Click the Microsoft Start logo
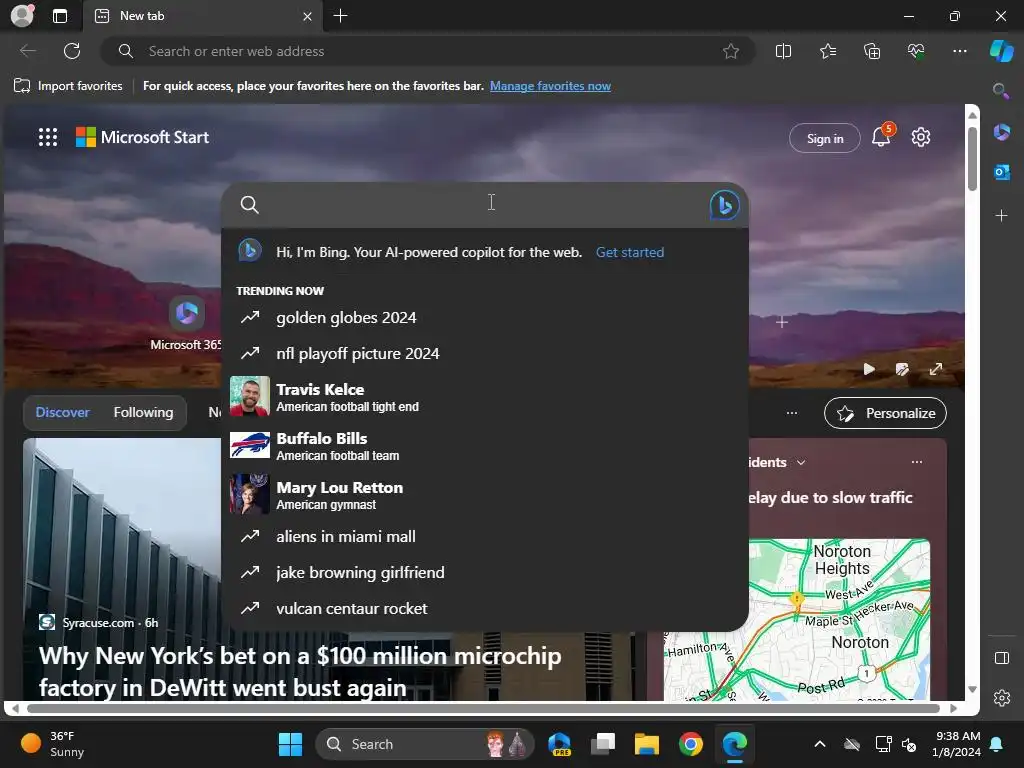 pyautogui.click(x=142, y=137)
